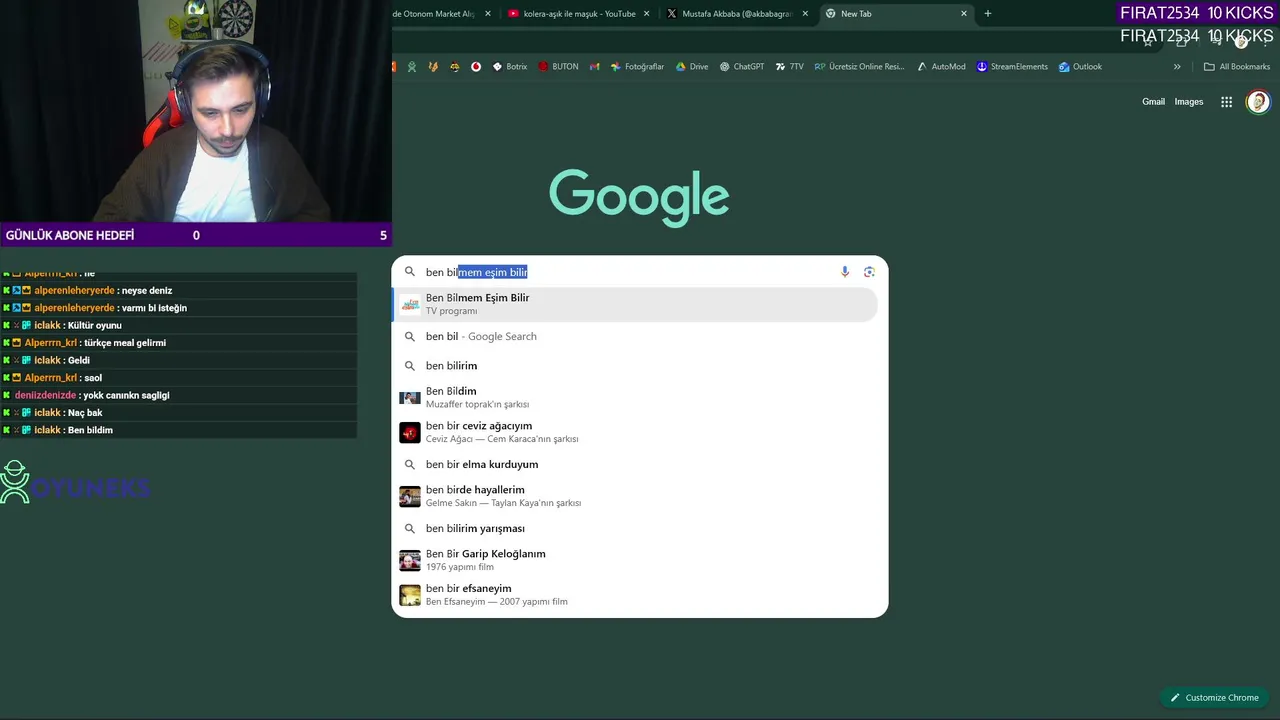1280x720 pixels.
Task: Close the Otonom Market tab
Action: 488,14
